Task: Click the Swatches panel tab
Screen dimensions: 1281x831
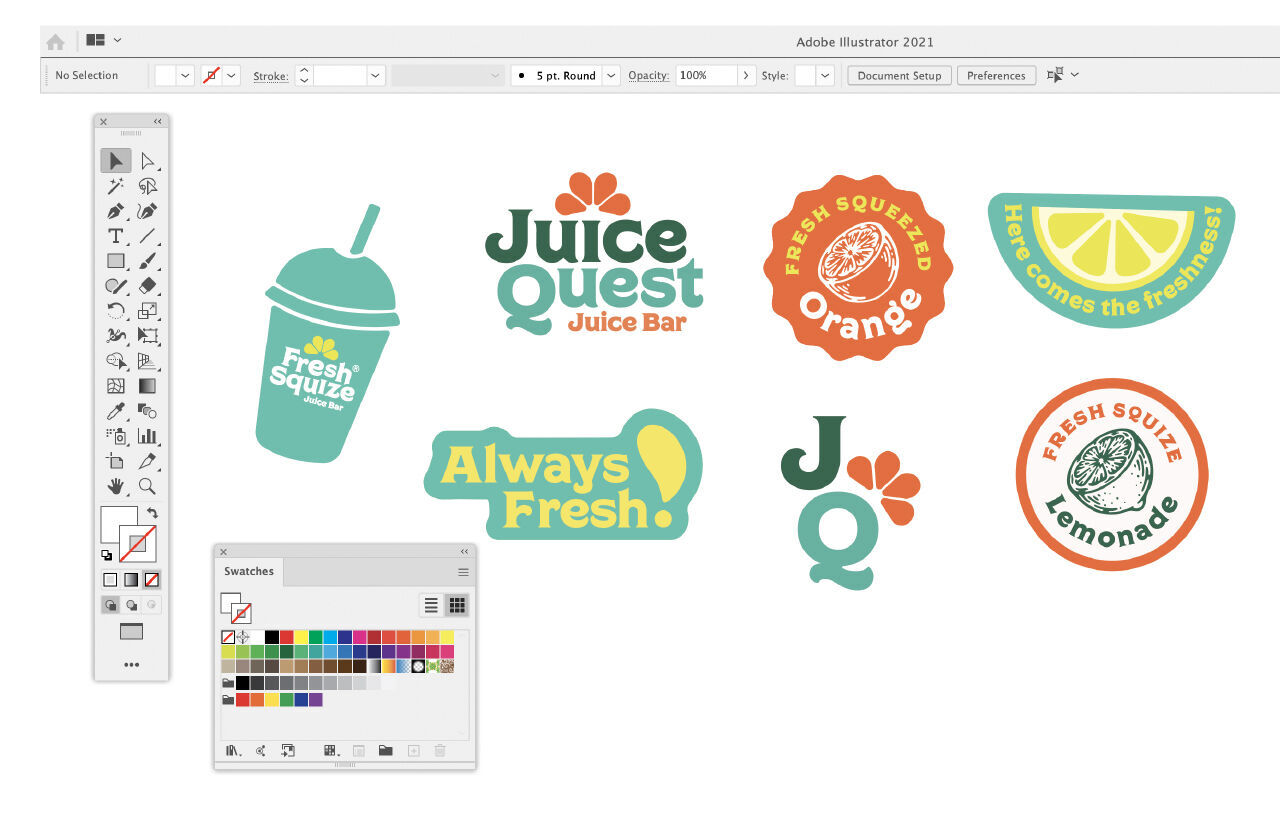Action: pyautogui.click(x=248, y=571)
